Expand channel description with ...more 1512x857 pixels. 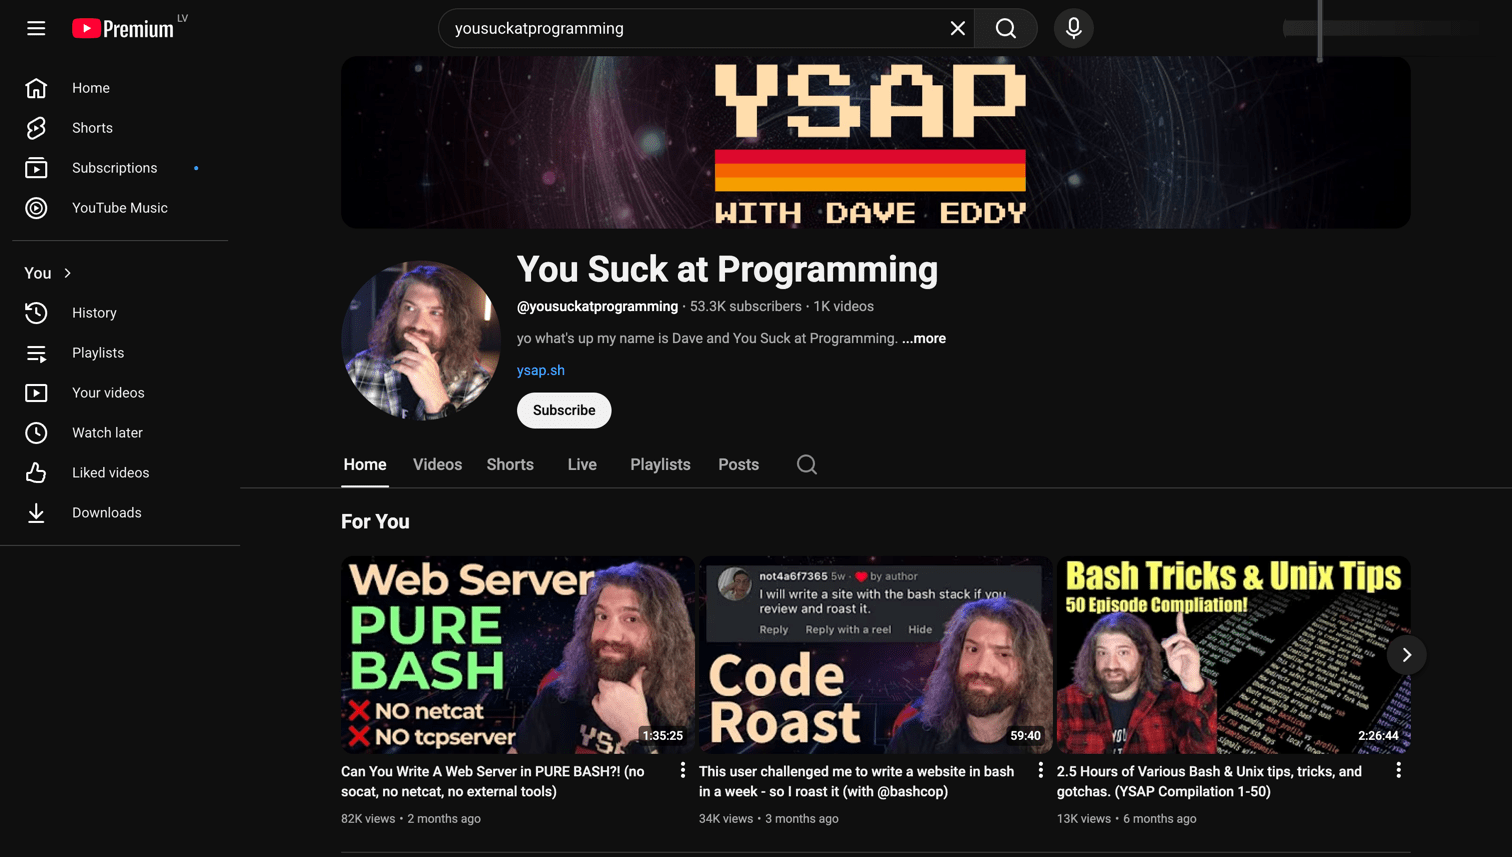[924, 338]
